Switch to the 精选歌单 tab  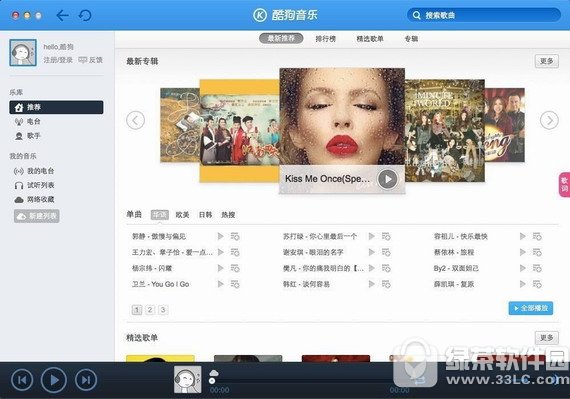(370, 39)
